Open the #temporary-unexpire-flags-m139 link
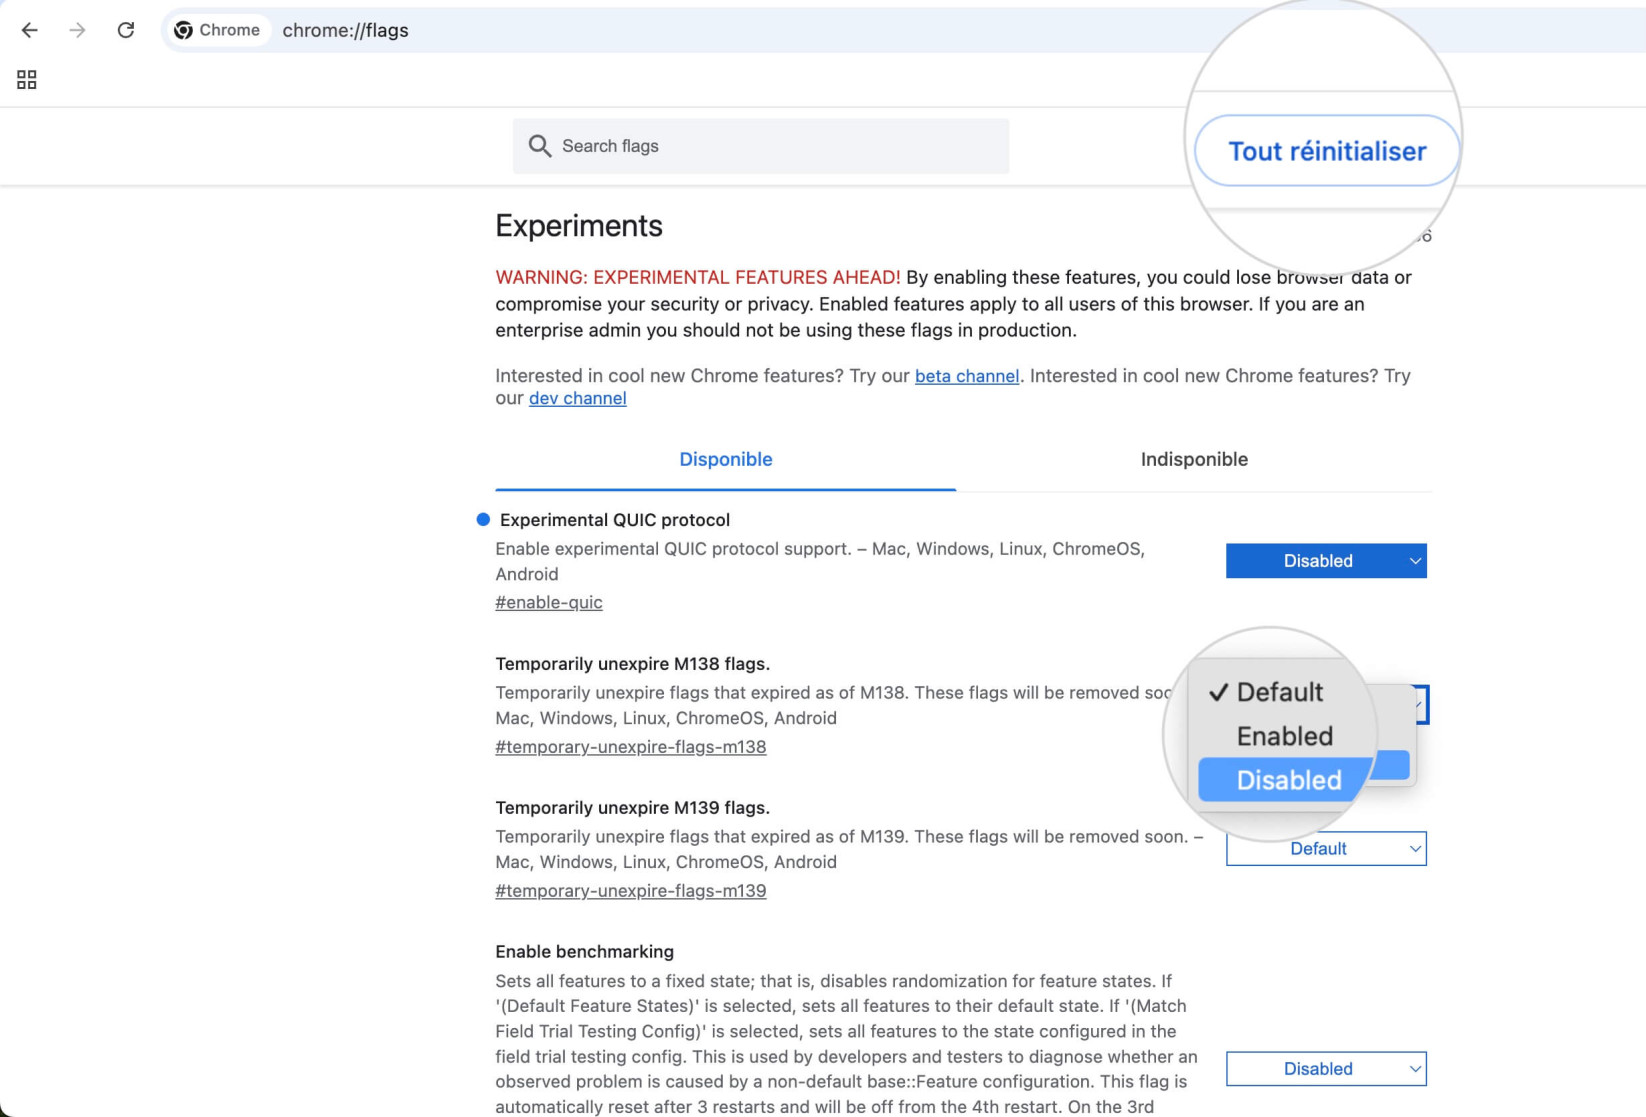The width and height of the screenshot is (1646, 1117). [x=631, y=891]
